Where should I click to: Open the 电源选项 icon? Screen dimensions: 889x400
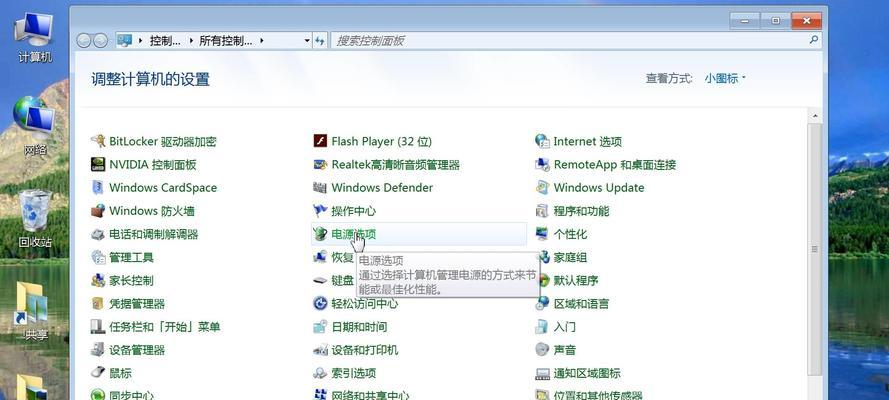320,234
